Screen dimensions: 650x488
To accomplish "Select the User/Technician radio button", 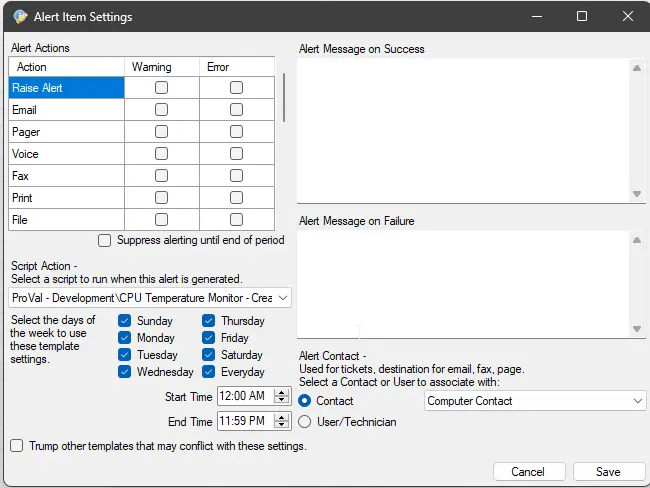I will [x=305, y=422].
